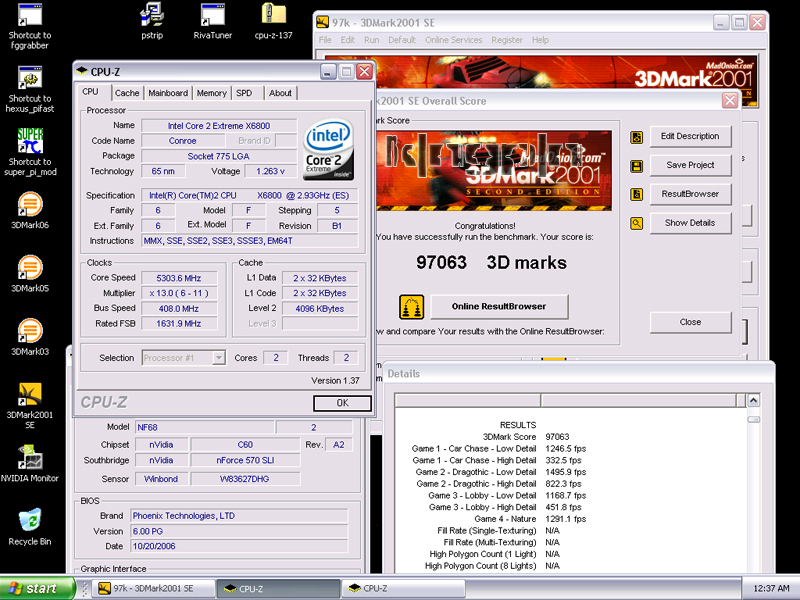This screenshot has height=600, width=800.
Task: Open the Edit menu in 3DMark2001 SE
Action: pyautogui.click(x=347, y=40)
